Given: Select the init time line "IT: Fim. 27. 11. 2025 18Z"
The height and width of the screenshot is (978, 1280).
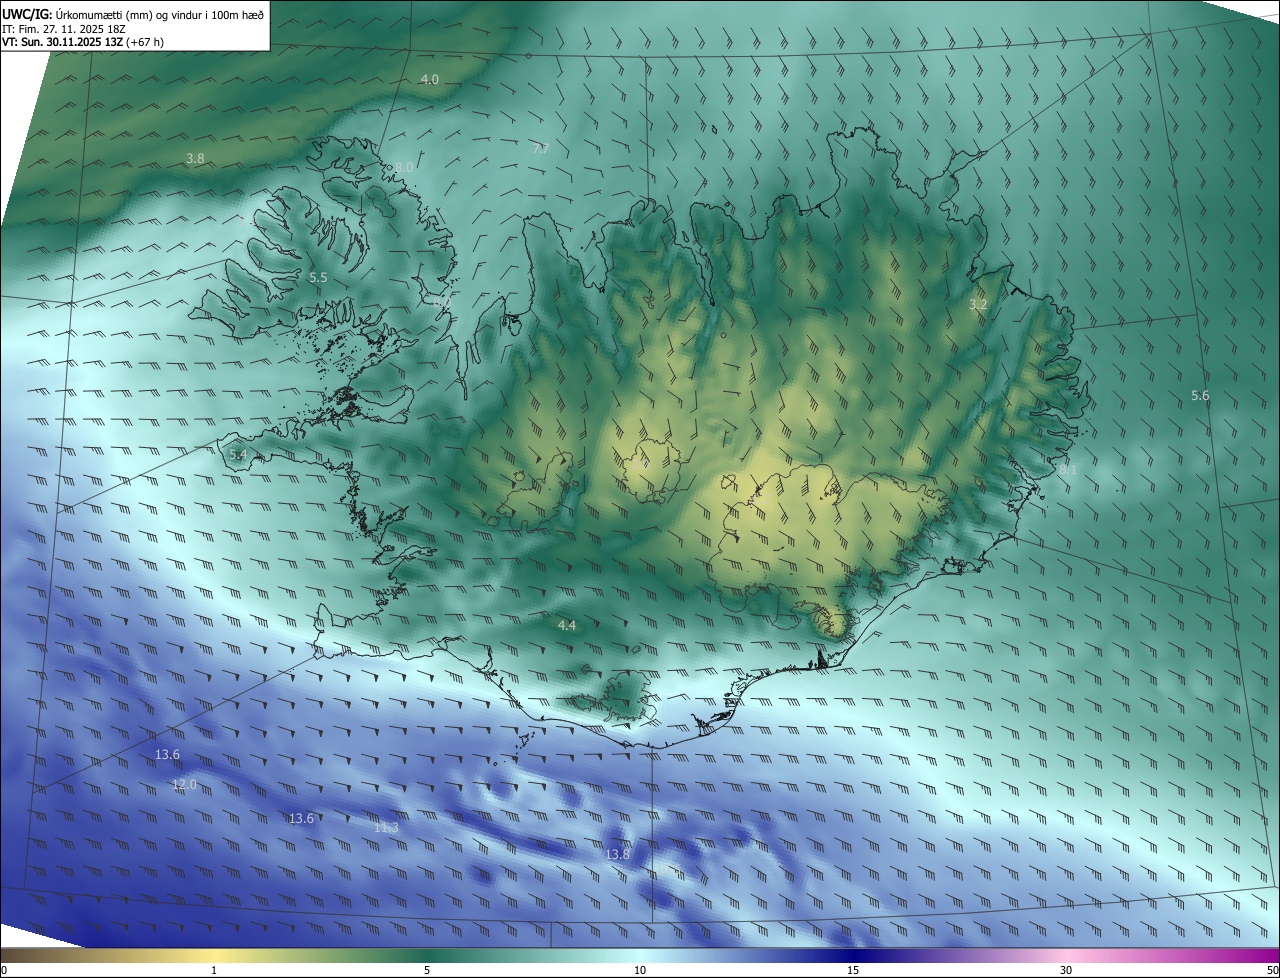Looking at the screenshot, I should point(64,29).
